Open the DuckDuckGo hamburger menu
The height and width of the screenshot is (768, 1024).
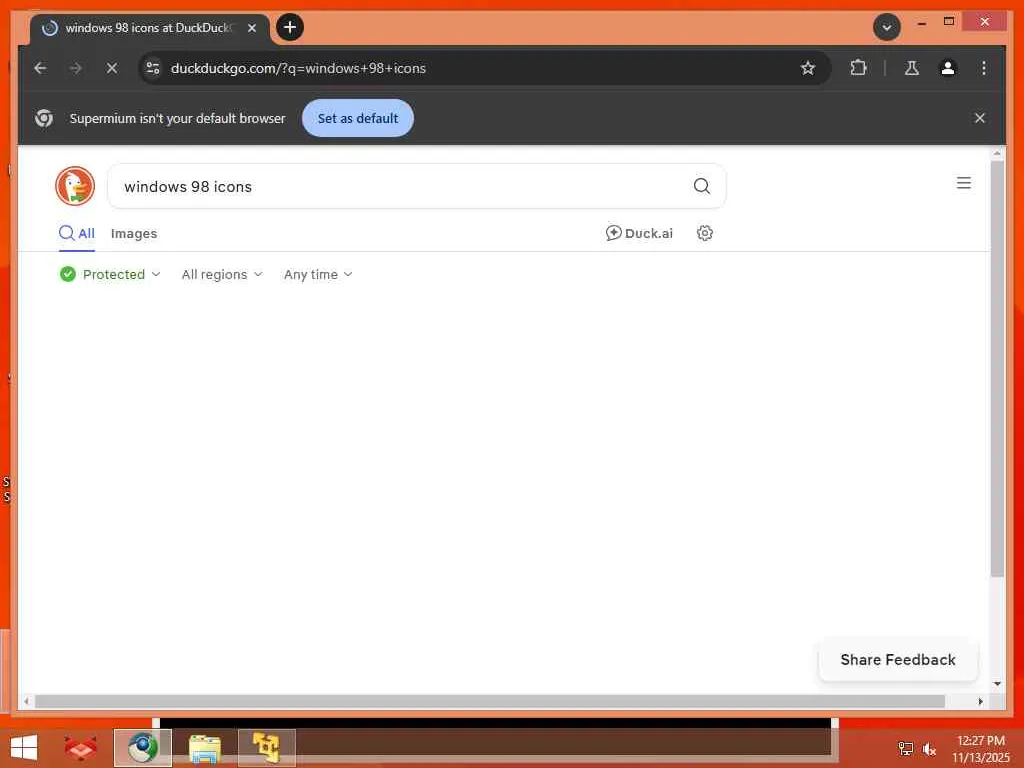(964, 183)
